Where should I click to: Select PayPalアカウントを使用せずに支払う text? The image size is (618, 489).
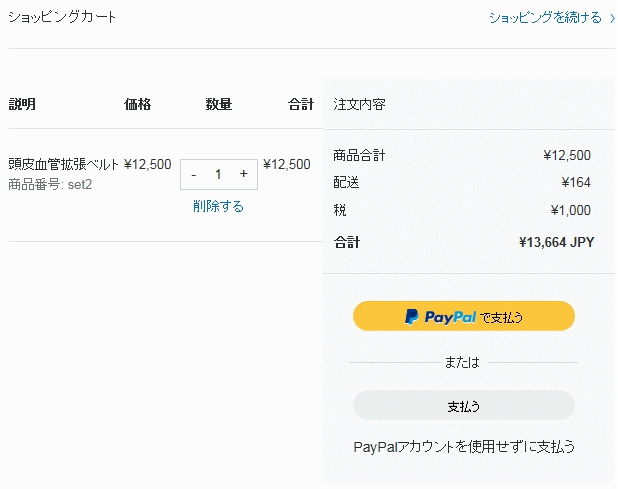464,447
